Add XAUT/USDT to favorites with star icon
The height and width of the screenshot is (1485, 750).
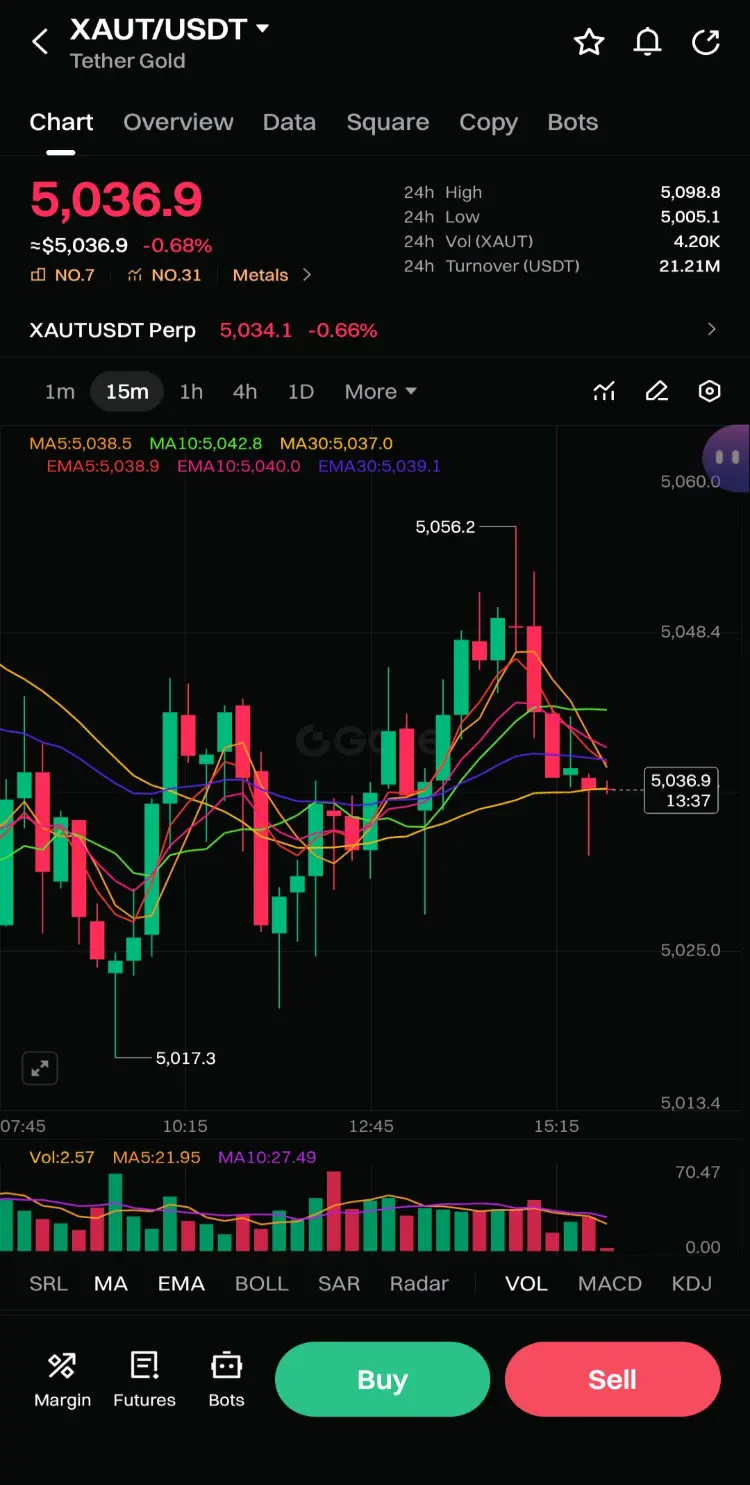coord(589,42)
